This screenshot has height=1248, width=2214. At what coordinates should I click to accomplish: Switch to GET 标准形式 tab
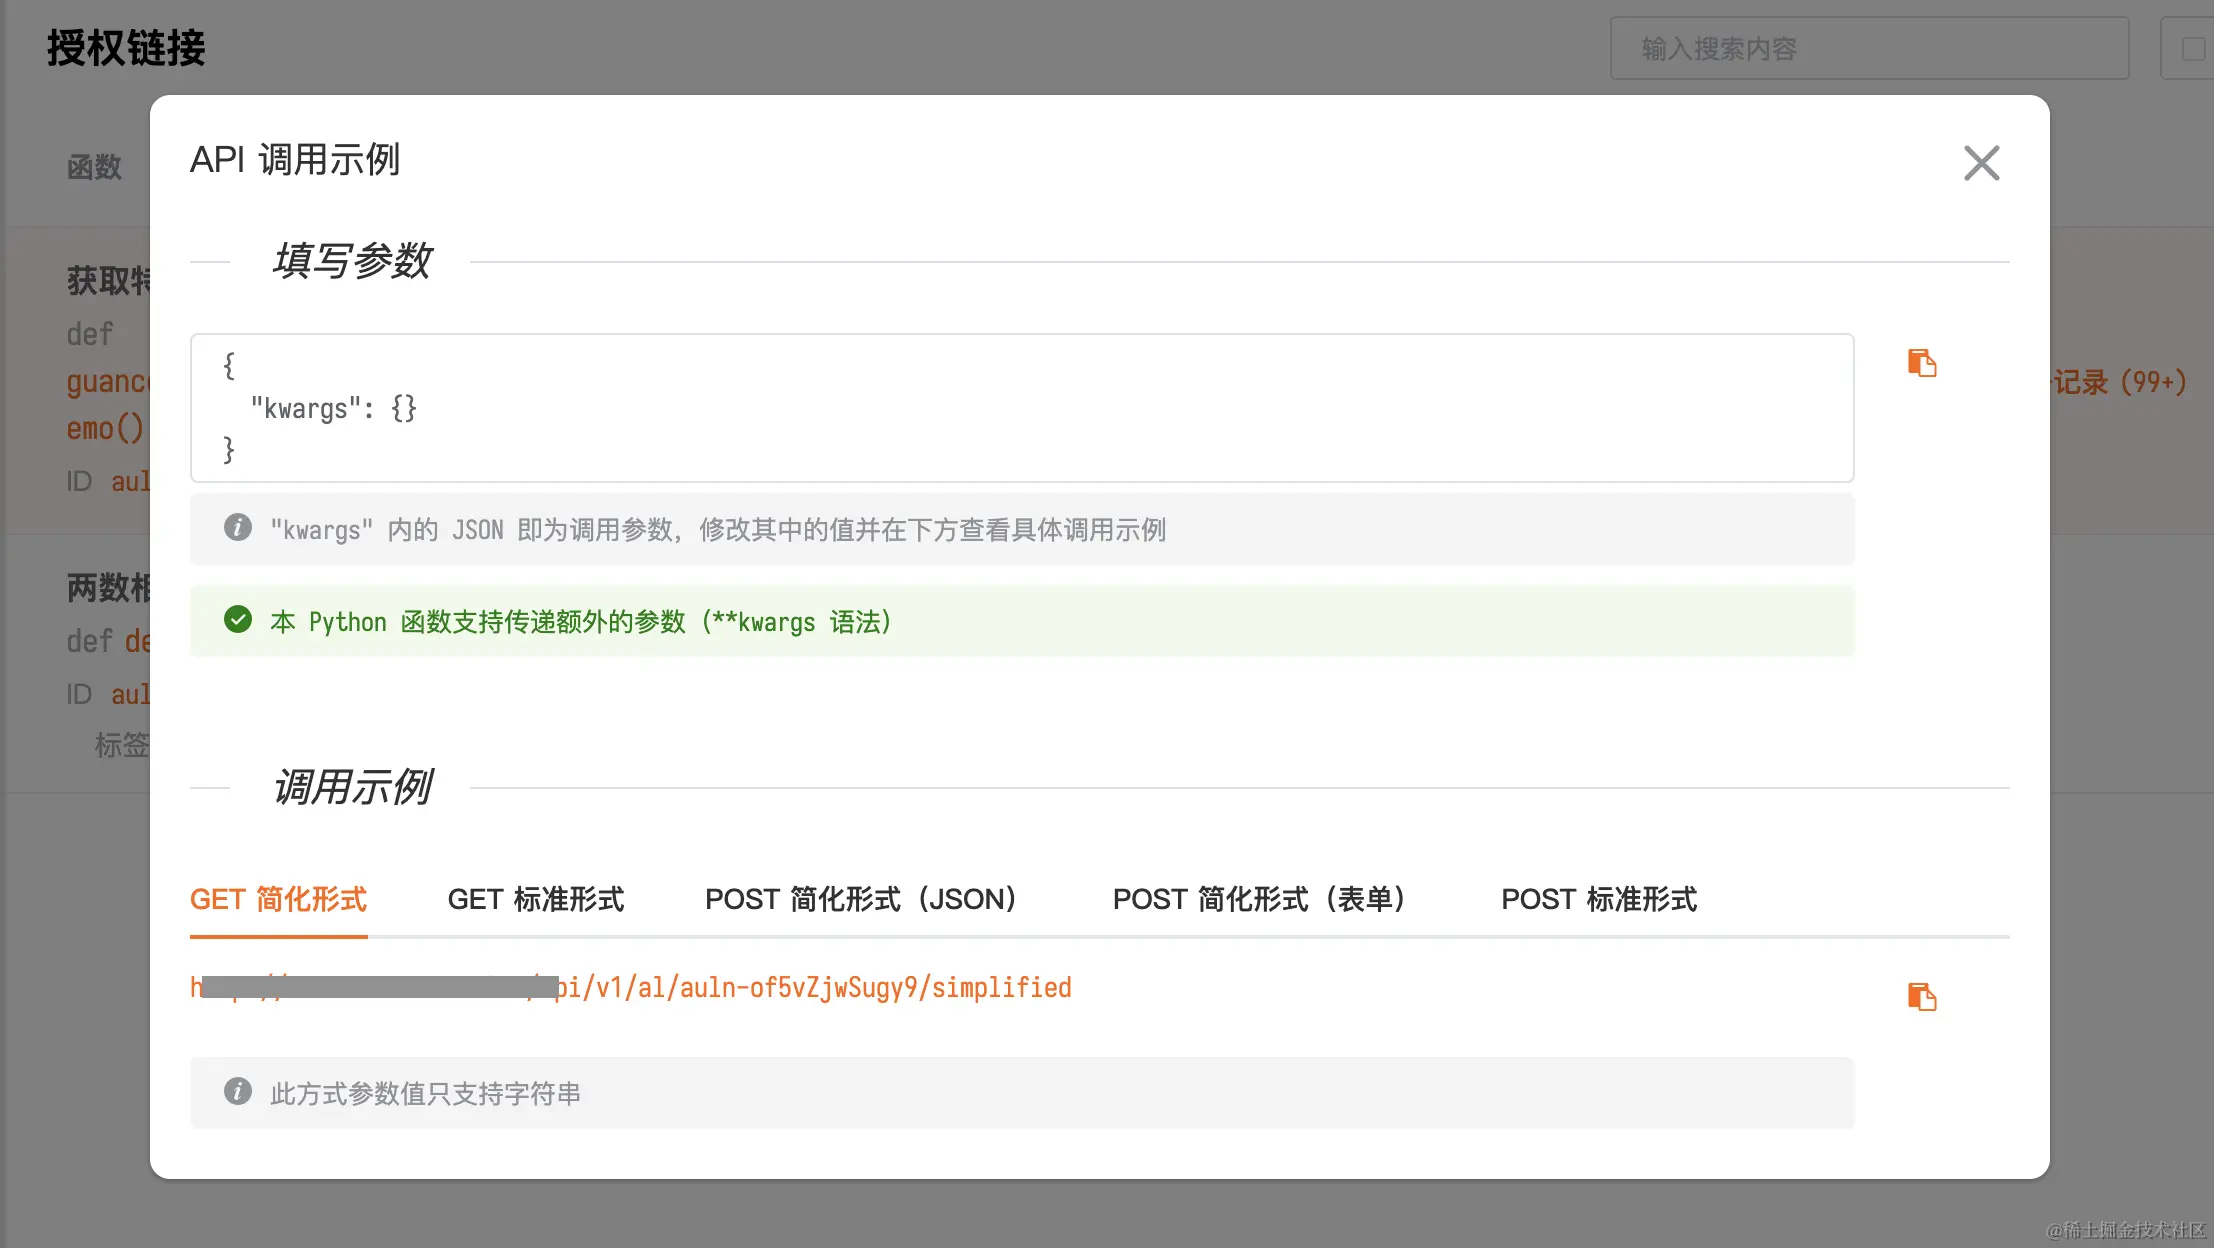[x=535, y=899]
